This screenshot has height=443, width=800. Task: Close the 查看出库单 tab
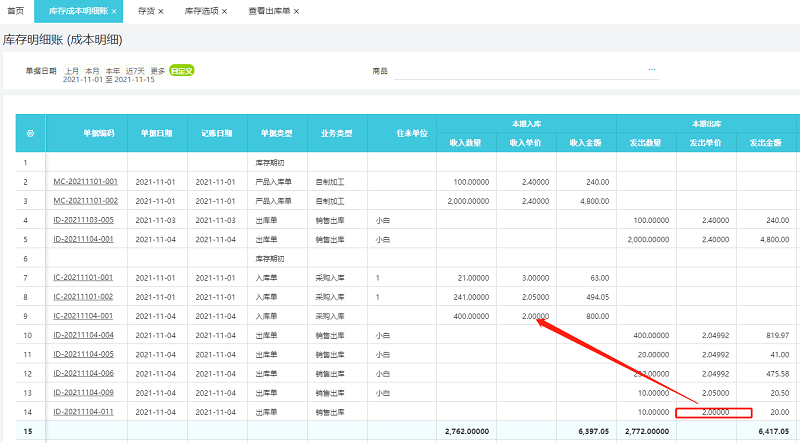[296, 11]
